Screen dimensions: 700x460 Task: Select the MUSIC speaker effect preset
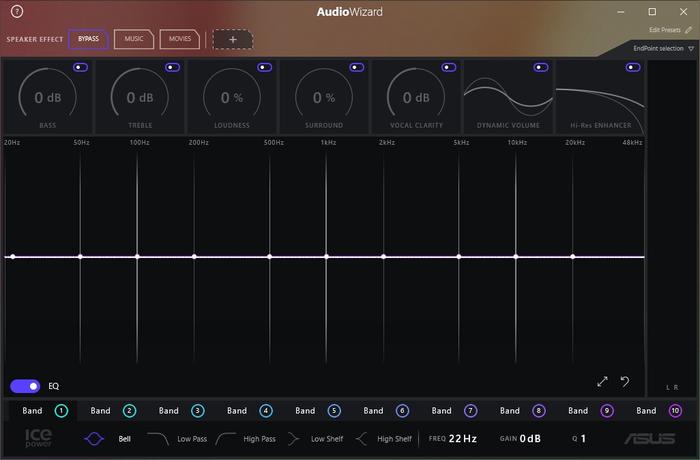pyautogui.click(x=134, y=39)
